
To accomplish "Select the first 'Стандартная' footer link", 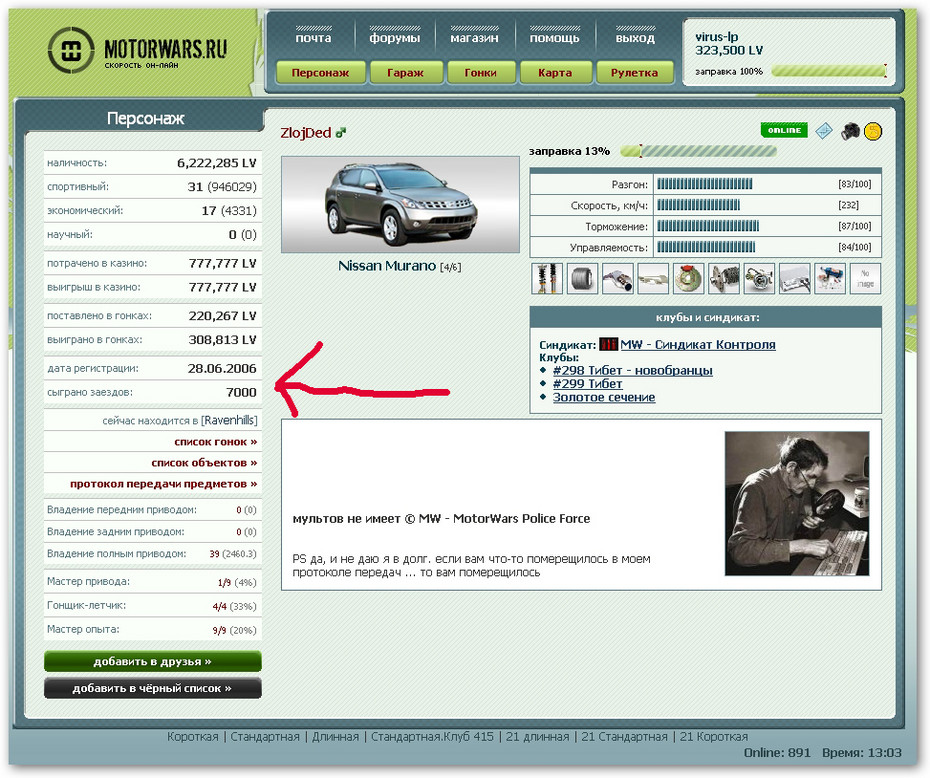I will click(x=265, y=736).
